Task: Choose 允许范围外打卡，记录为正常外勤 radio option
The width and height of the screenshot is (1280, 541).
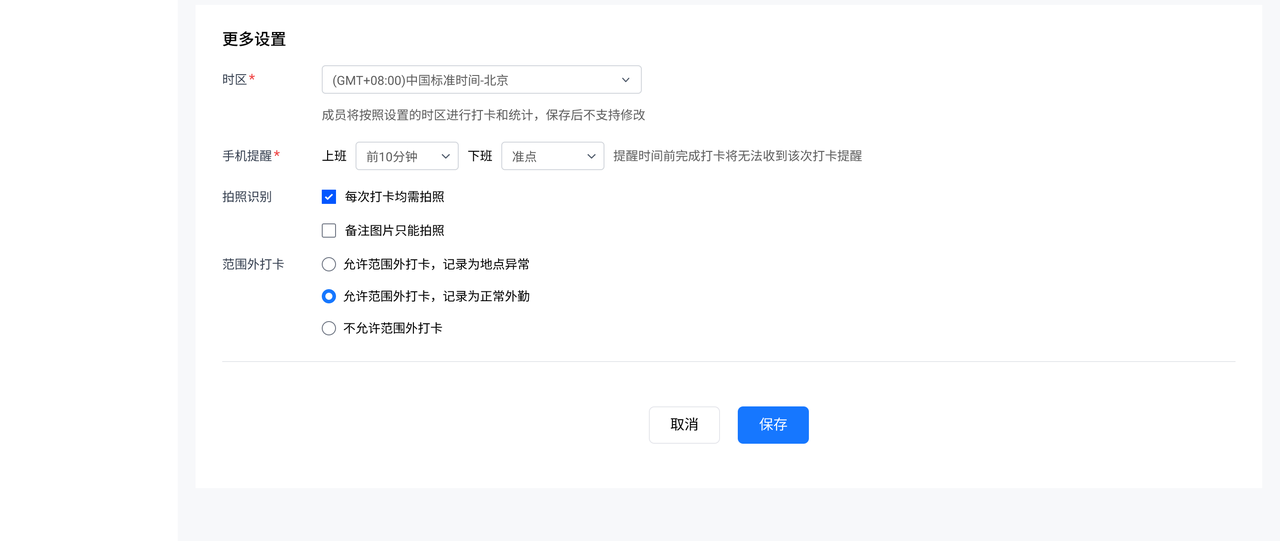Action: tap(329, 296)
